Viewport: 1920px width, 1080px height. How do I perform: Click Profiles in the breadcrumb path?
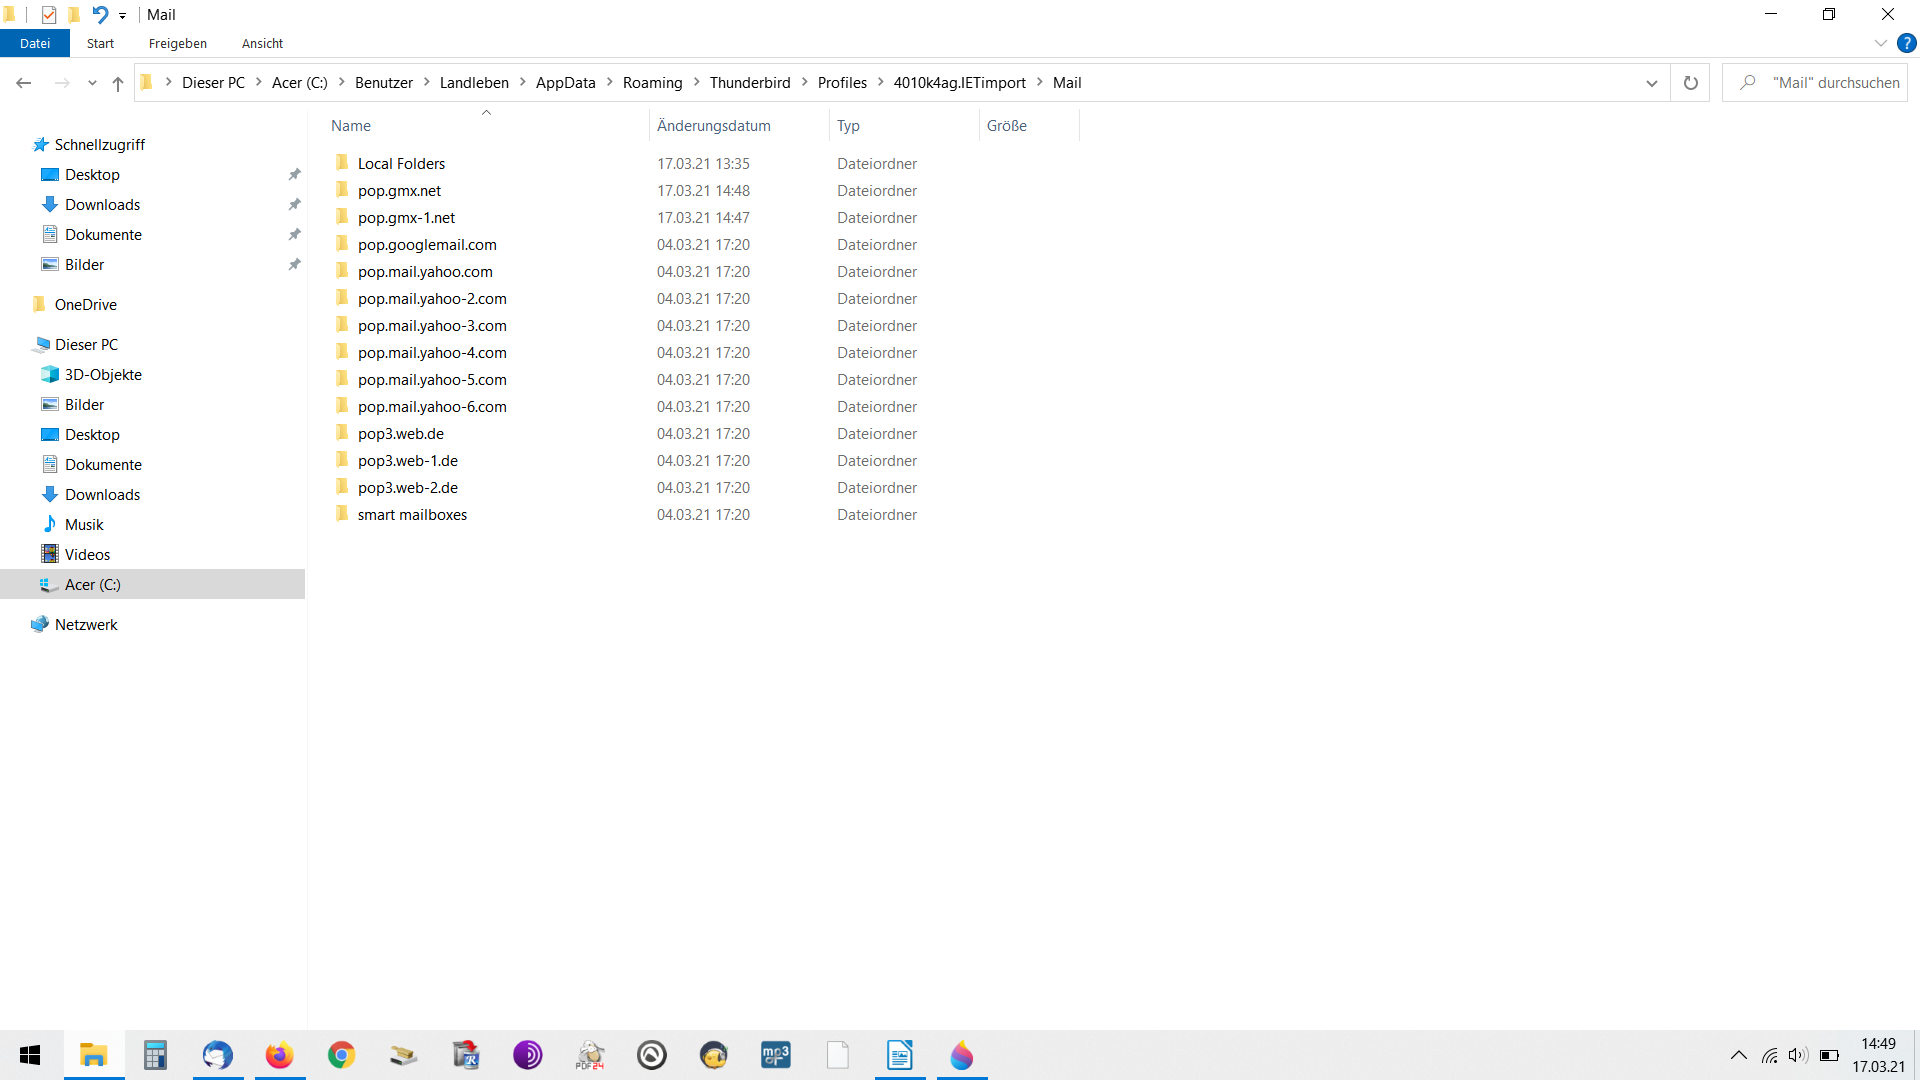click(x=842, y=83)
